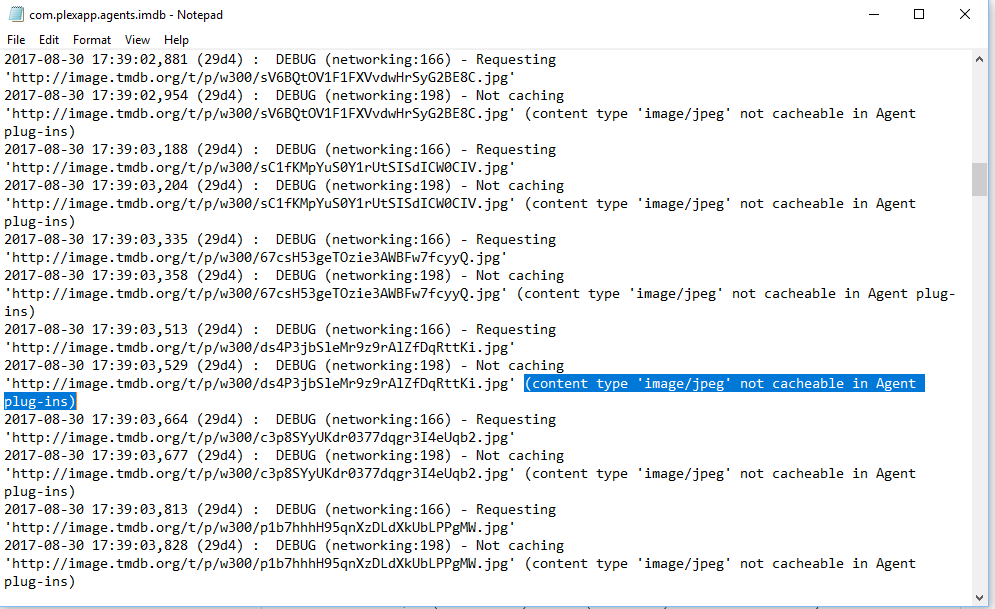
Task: Click timestamp 17:39:03,529 Not caching line
Action: pos(284,366)
